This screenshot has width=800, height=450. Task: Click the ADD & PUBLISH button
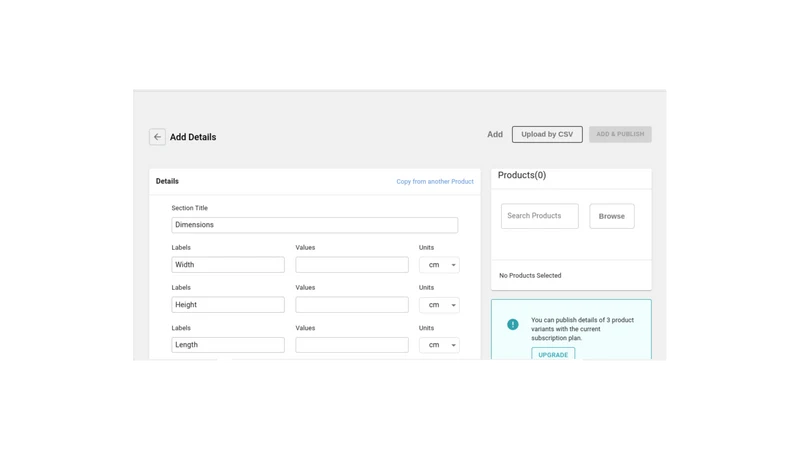(620, 134)
